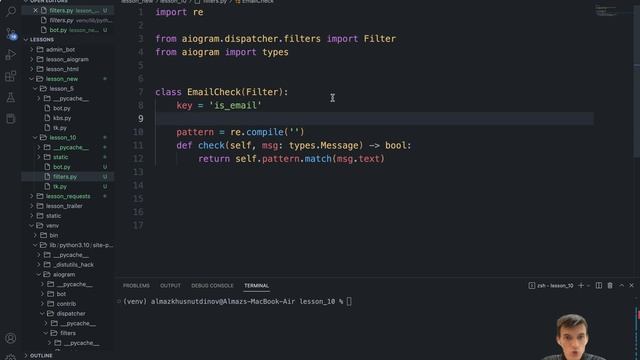Click msg.text on line 12
Image resolution: width=640 pixels, height=360 pixels.
pyautogui.click(x=358, y=159)
